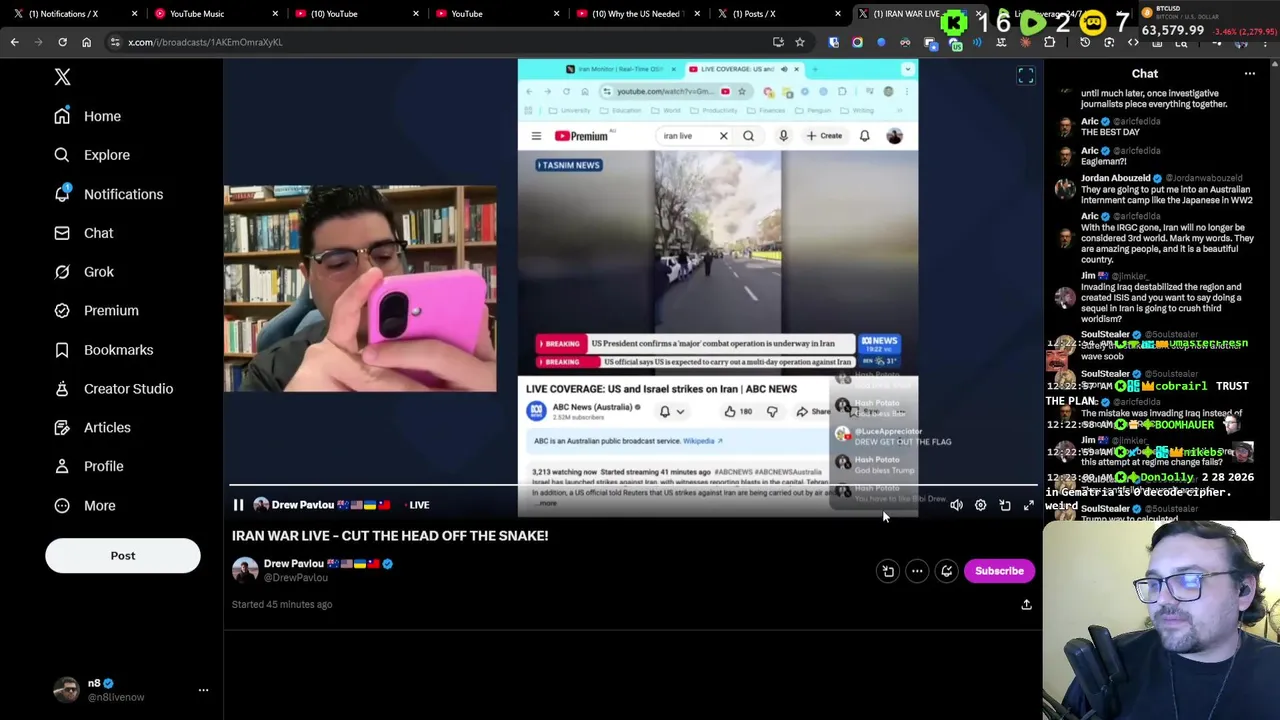1280x720 pixels.
Task: Reload the page
Action: pos(62,42)
